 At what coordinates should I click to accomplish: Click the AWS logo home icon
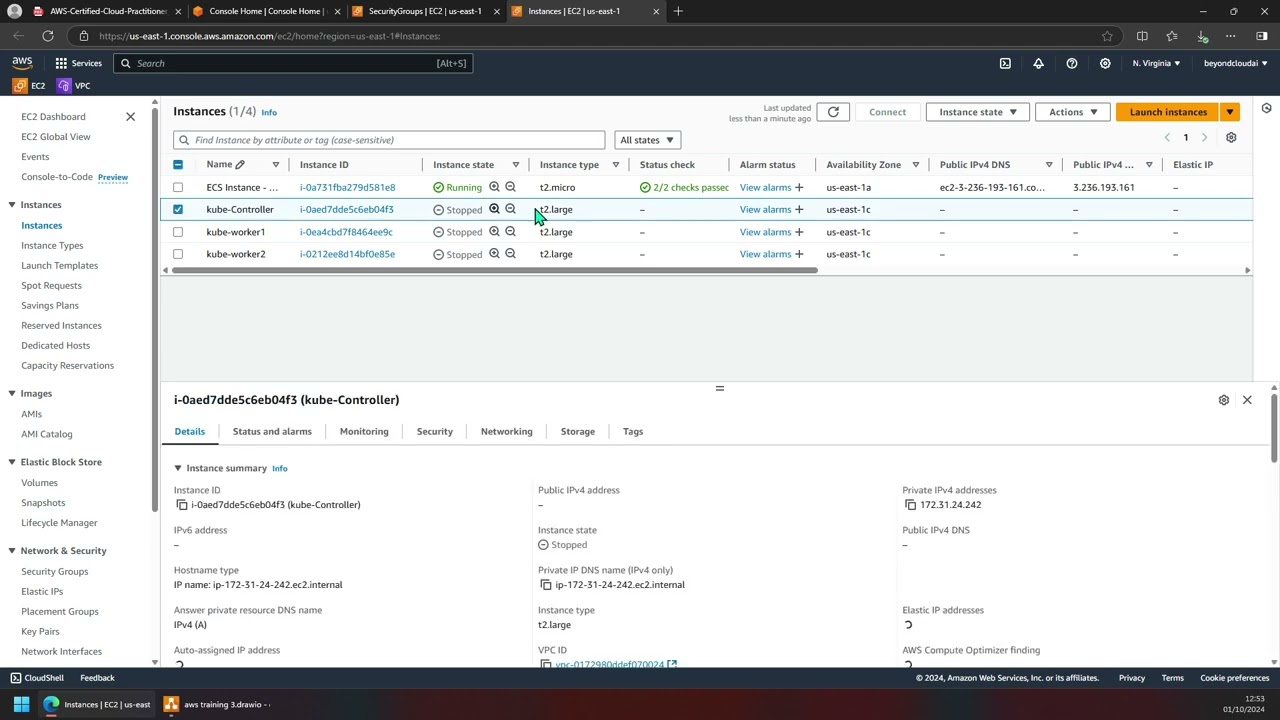pos(22,63)
